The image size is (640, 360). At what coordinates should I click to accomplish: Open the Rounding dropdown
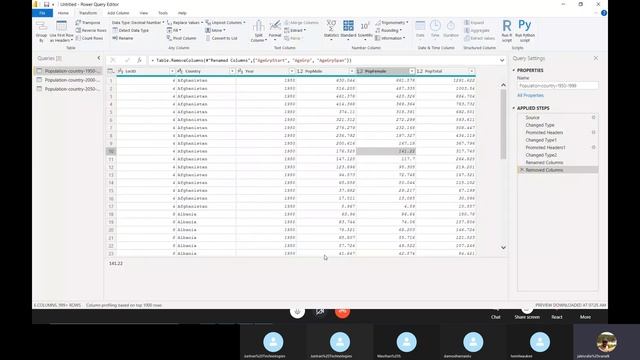tap(389, 30)
